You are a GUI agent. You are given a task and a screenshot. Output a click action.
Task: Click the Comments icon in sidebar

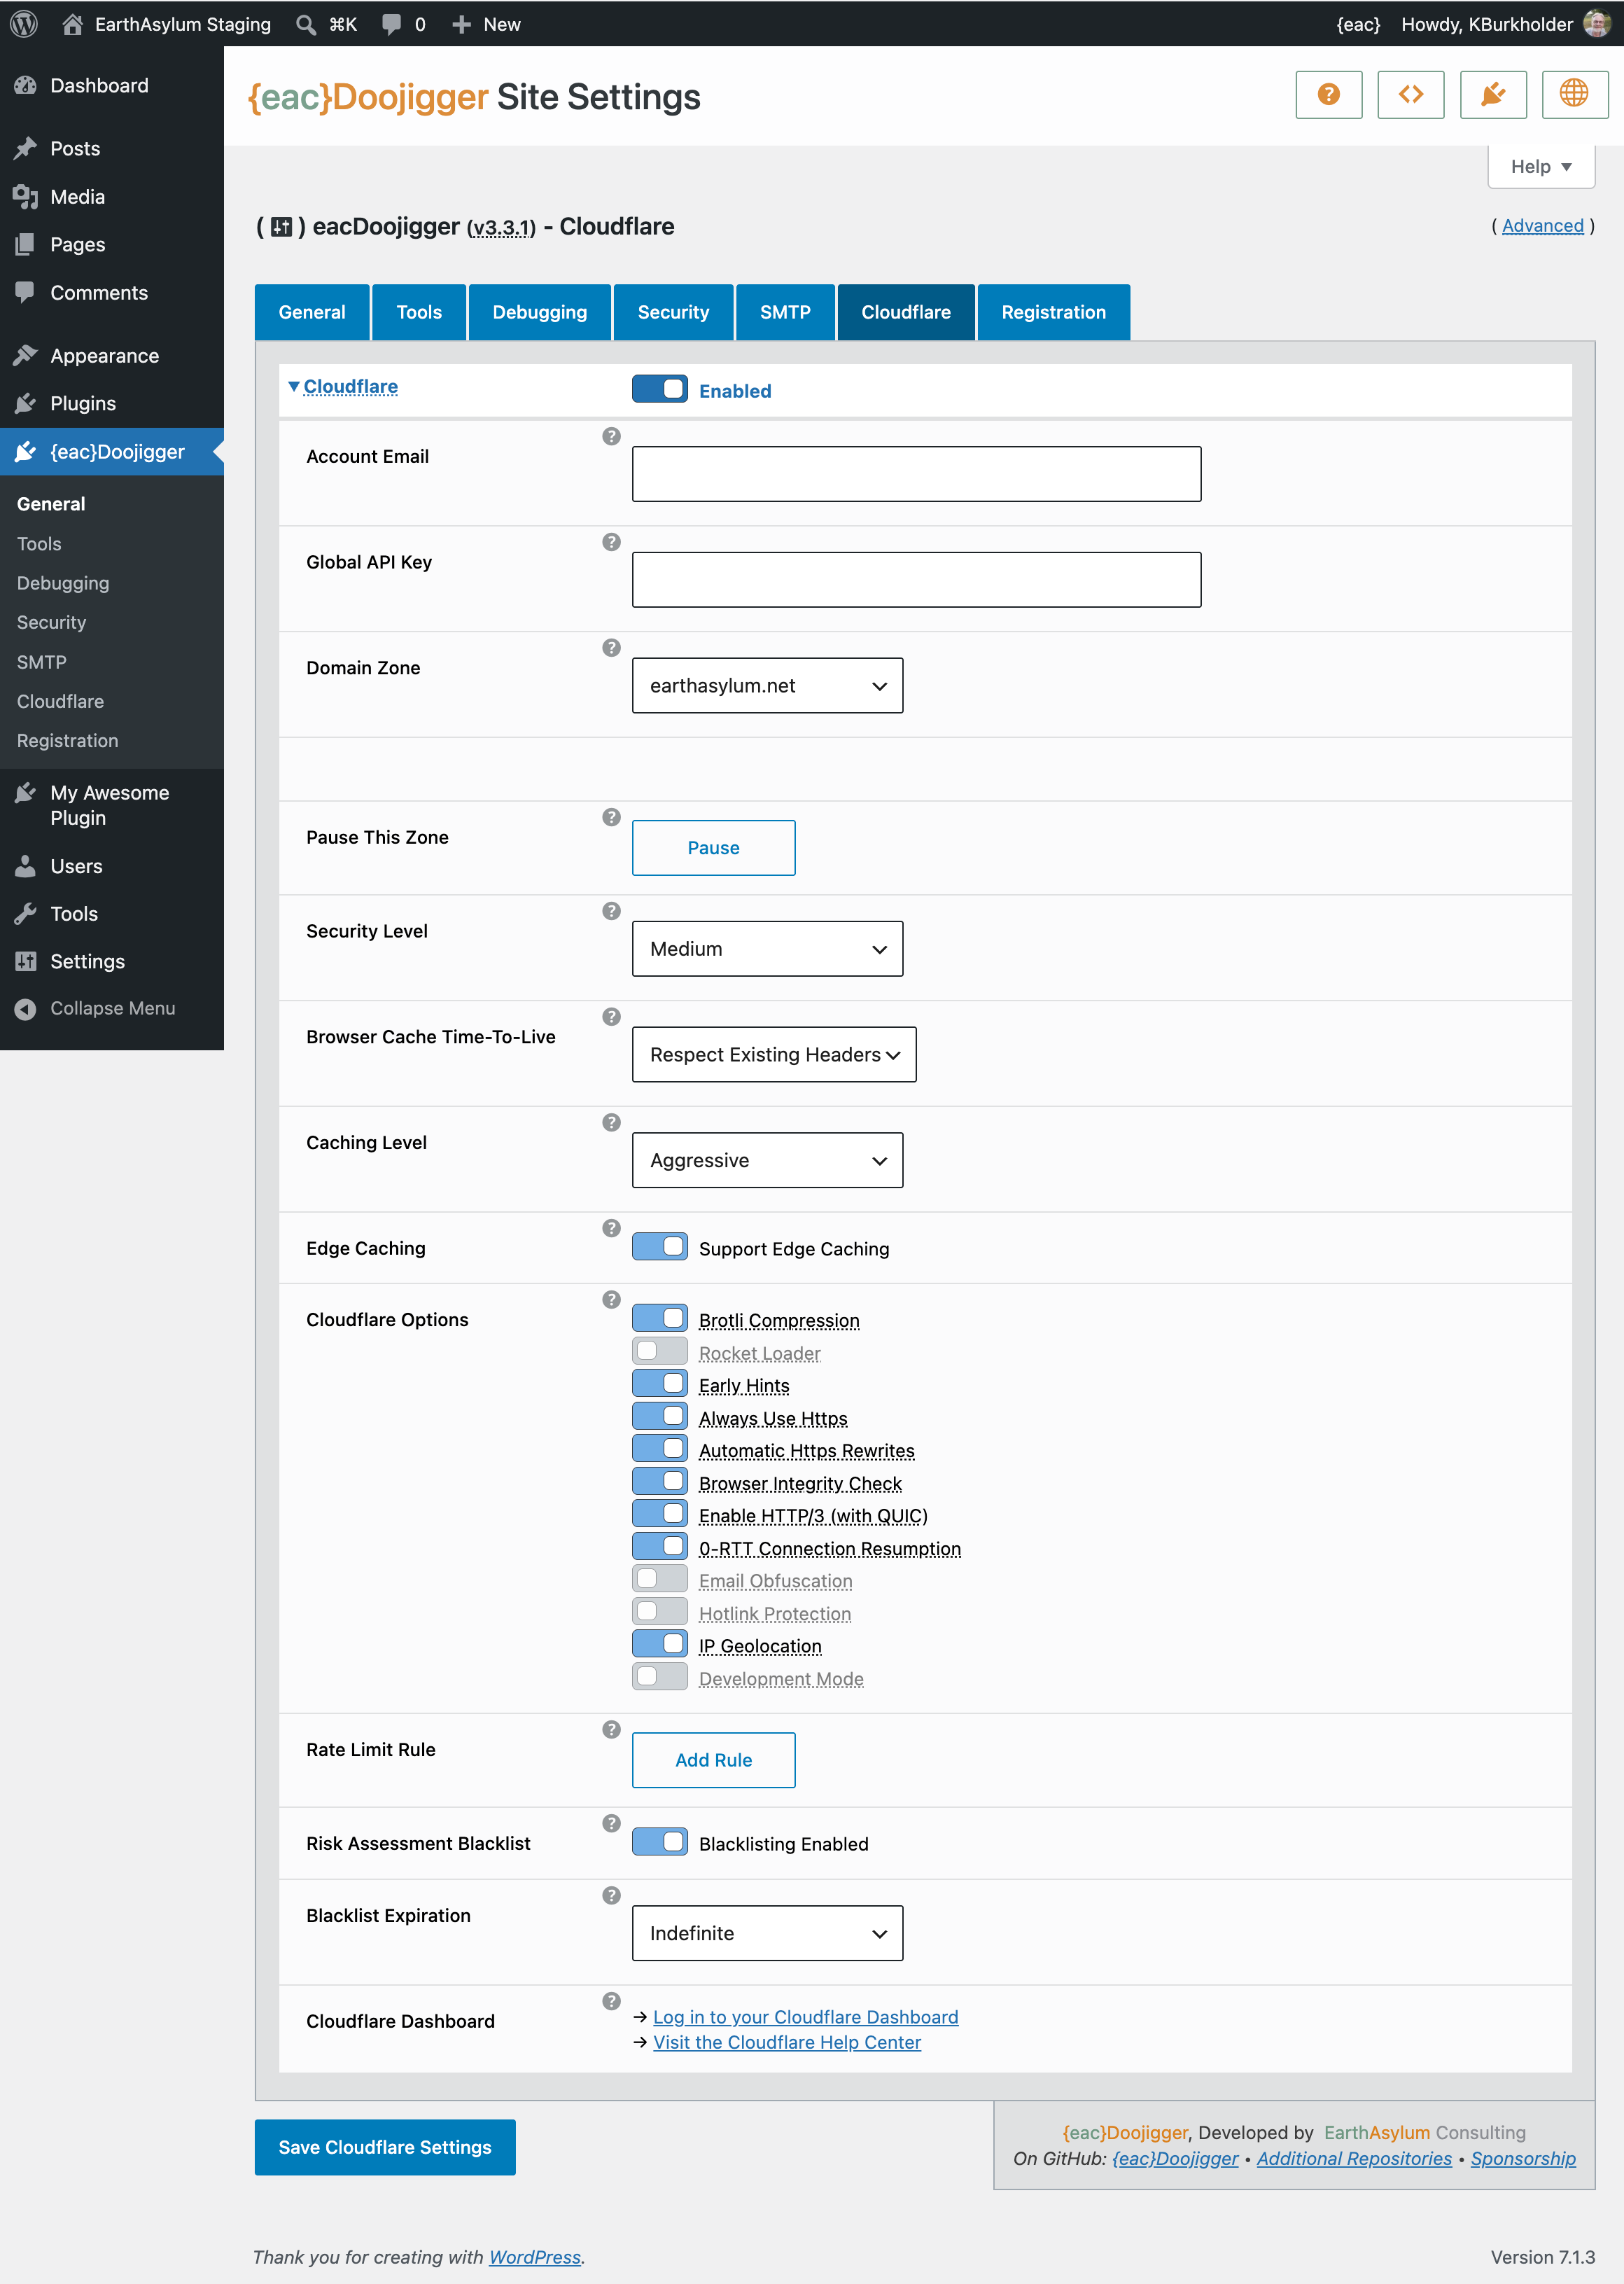pyautogui.click(x=26, y=293)
